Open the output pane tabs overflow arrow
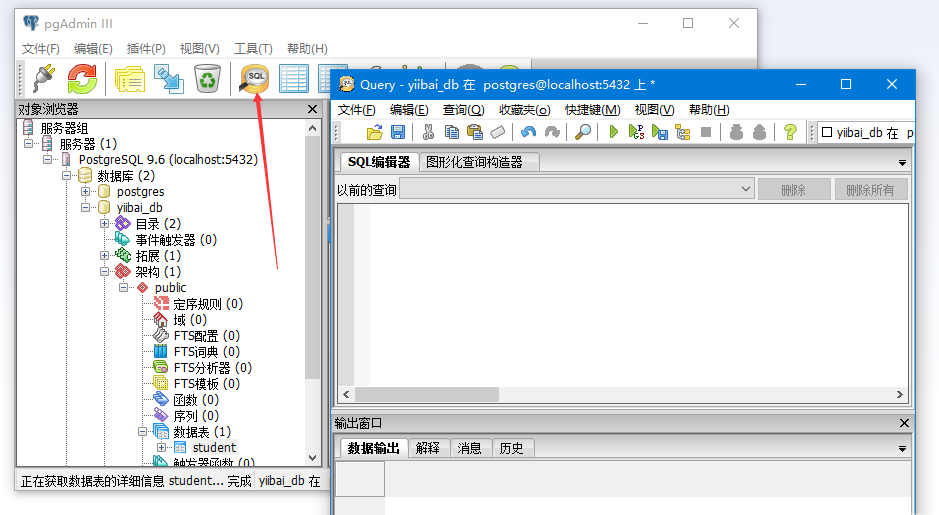 tap(902, 449)
